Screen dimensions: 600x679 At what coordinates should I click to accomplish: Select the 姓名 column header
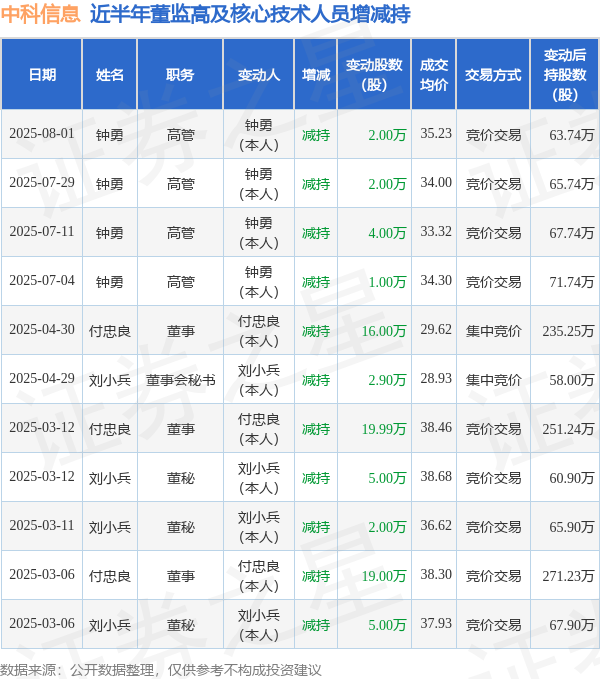(x=110, y=75)
